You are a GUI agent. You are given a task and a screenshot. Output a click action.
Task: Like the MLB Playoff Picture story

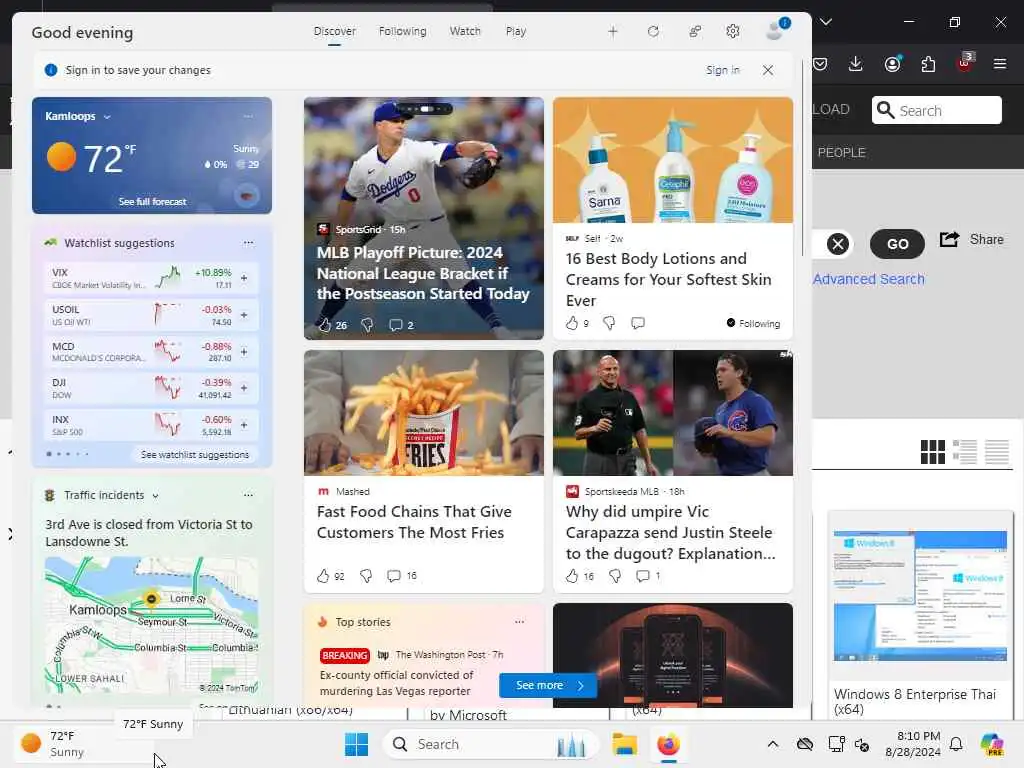click(x=325, y=325)
